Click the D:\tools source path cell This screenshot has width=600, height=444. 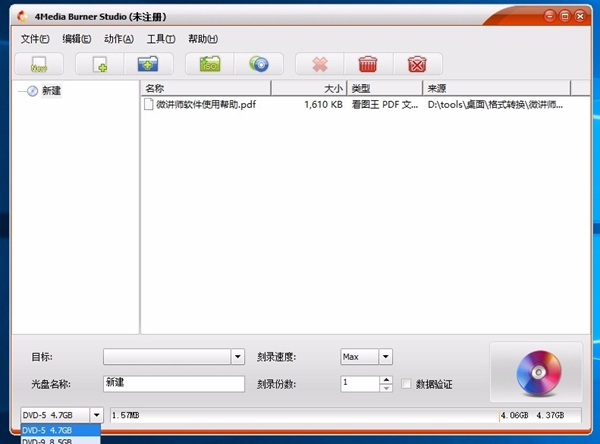coord(495,104)
